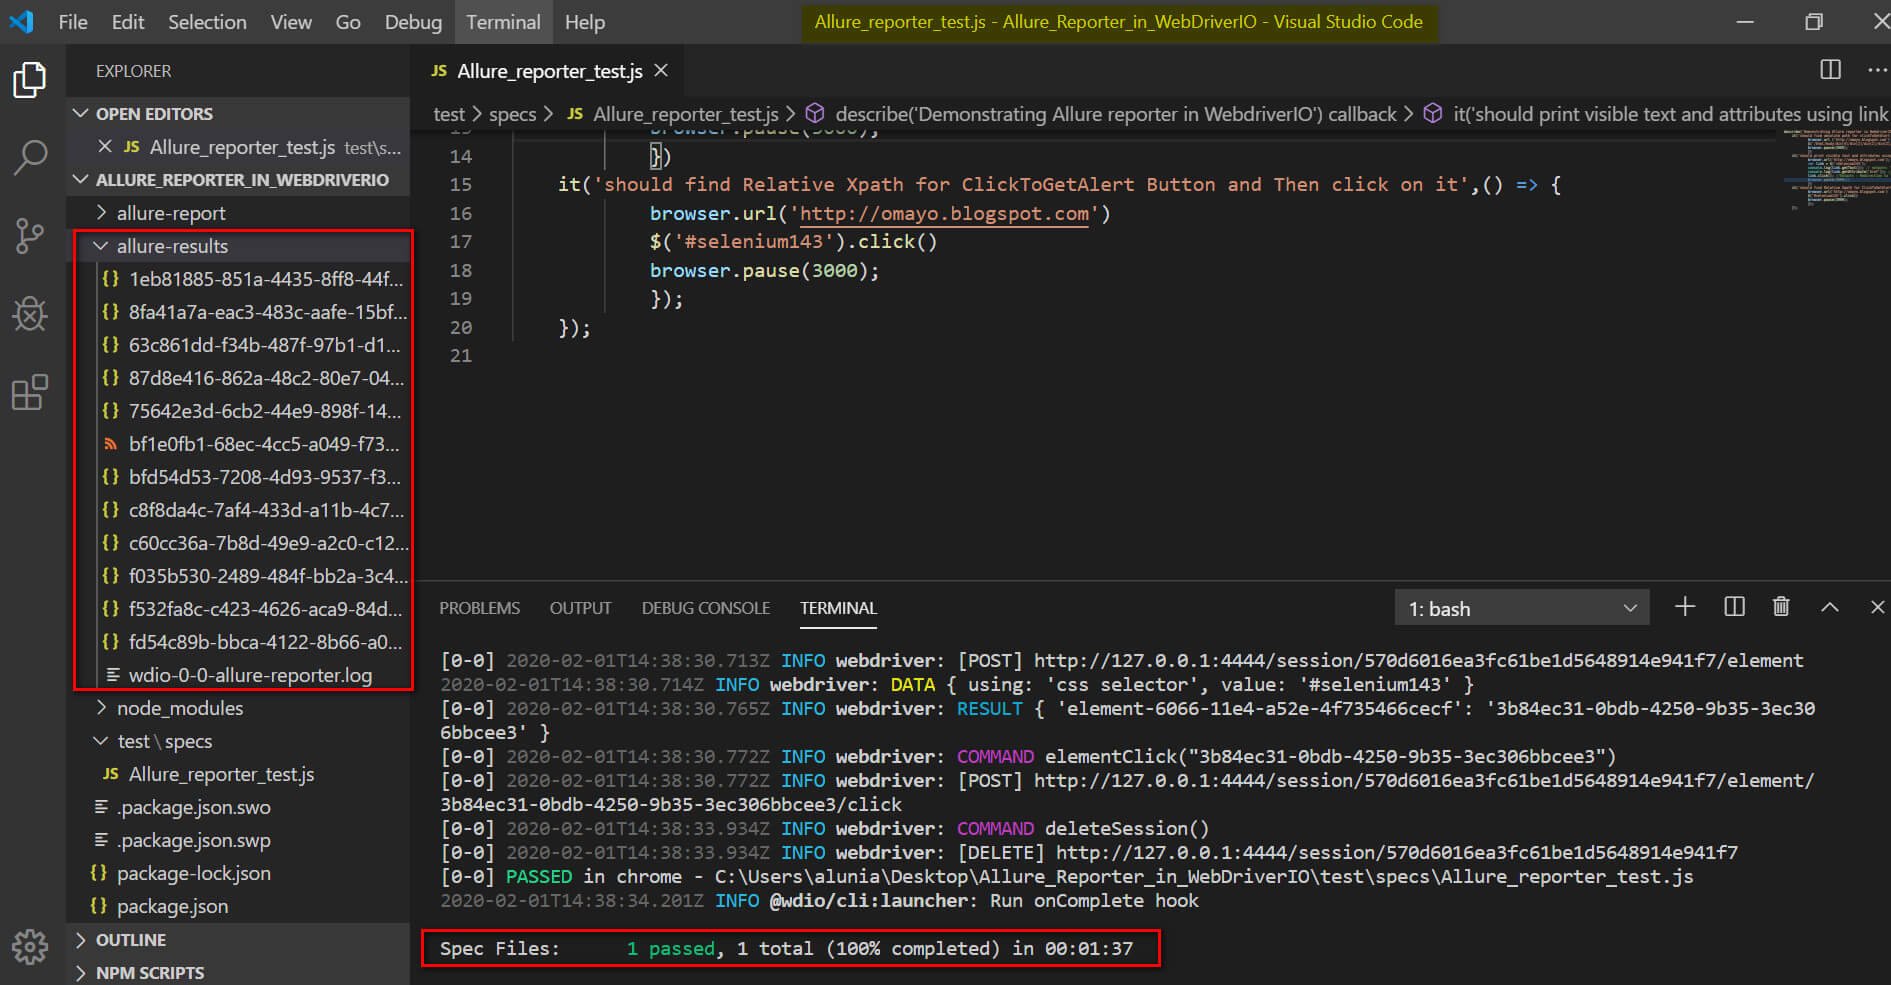Split the terminal panel

1734,607
